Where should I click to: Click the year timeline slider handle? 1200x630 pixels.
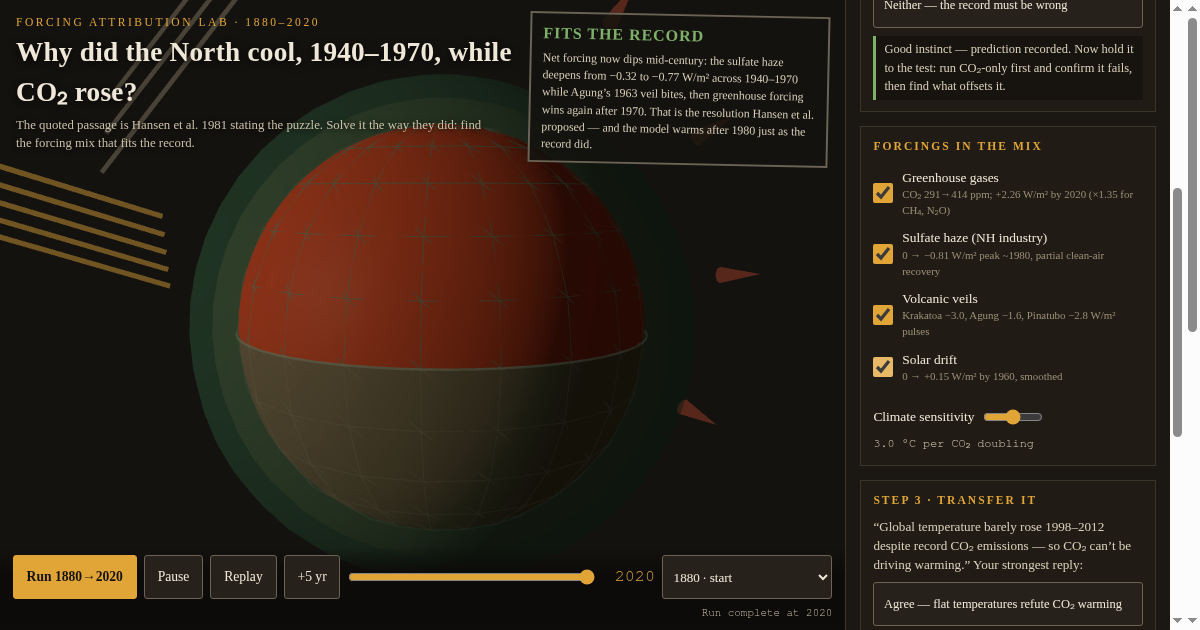tap(587, 577)
